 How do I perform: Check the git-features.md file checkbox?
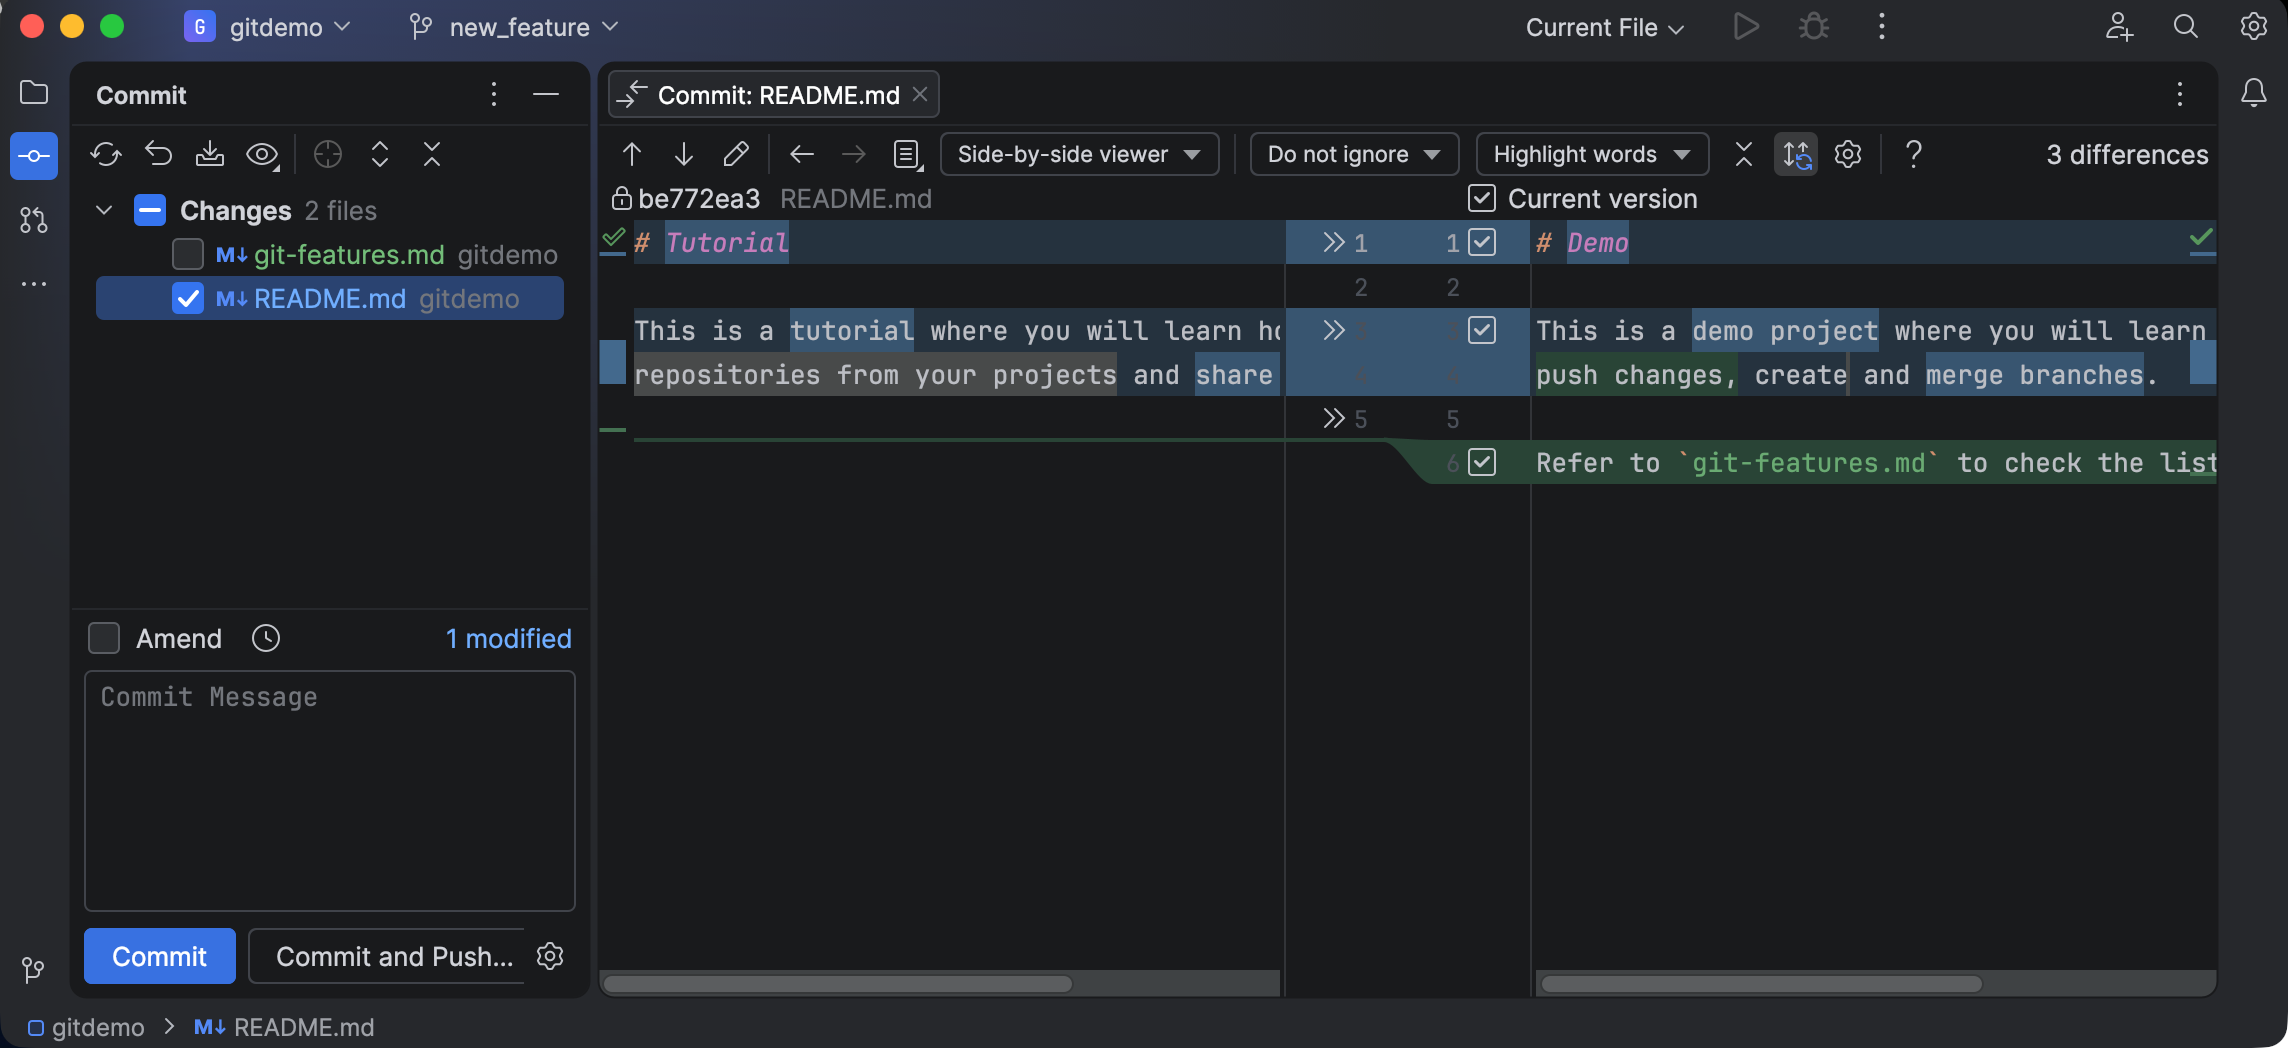pos(188,254)
